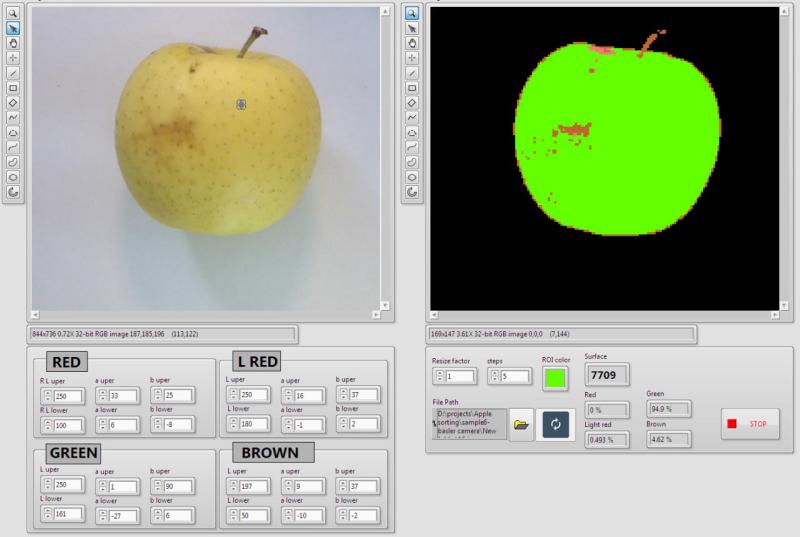Pick the Line tool in right image palette

coord(411,73)
